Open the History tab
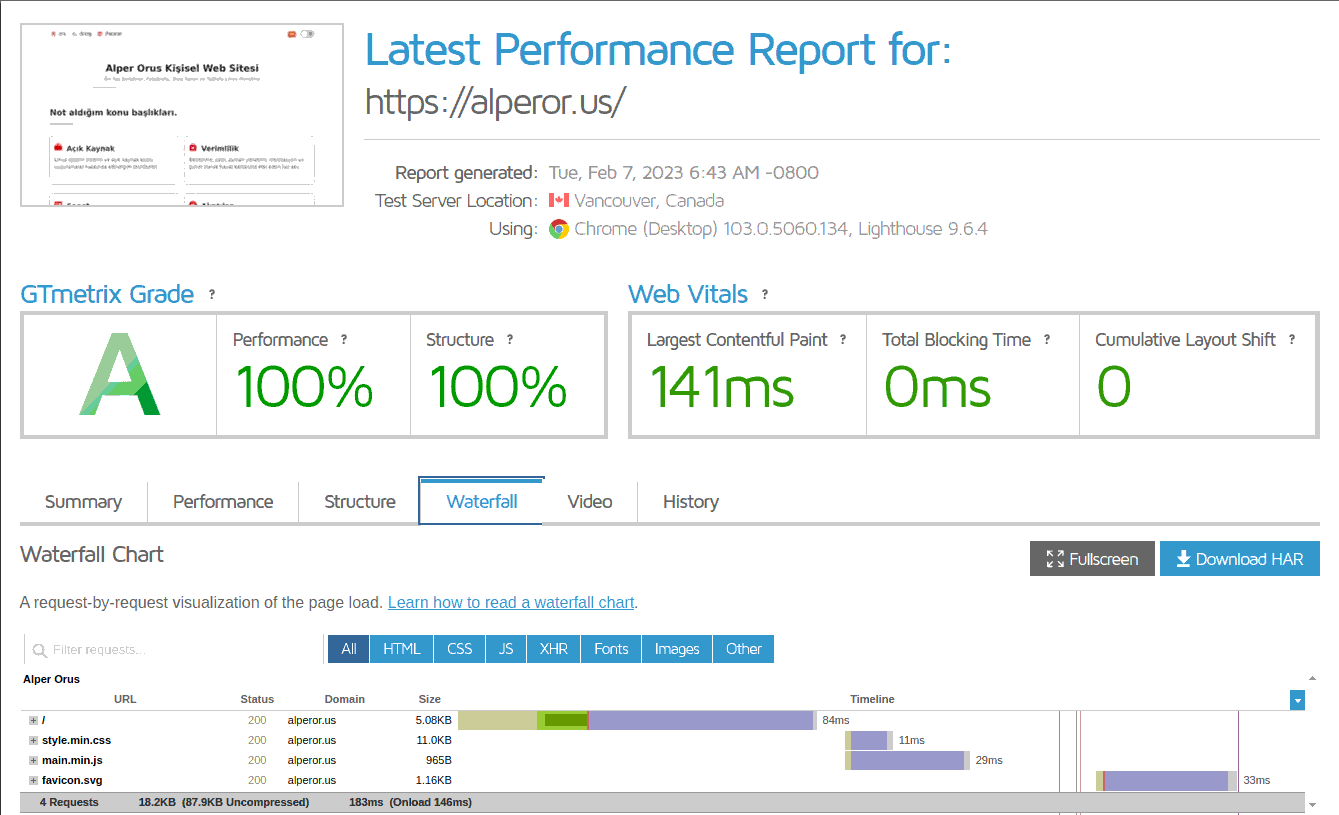 [x=691, y=502]
